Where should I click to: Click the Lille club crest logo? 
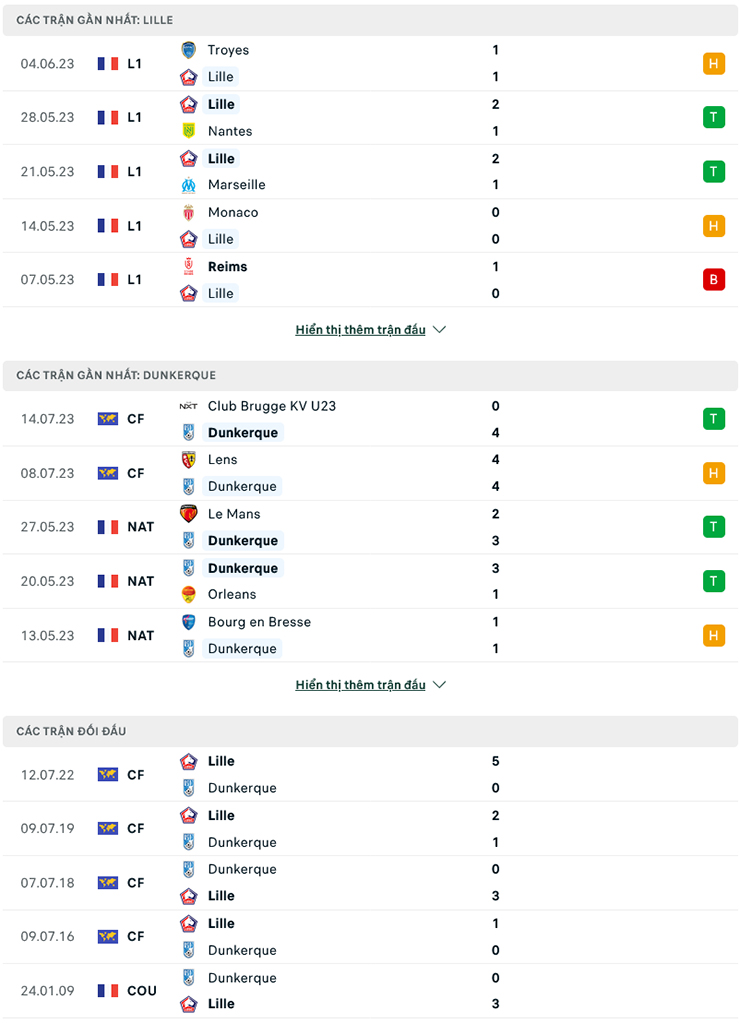[x=188, y=76]
